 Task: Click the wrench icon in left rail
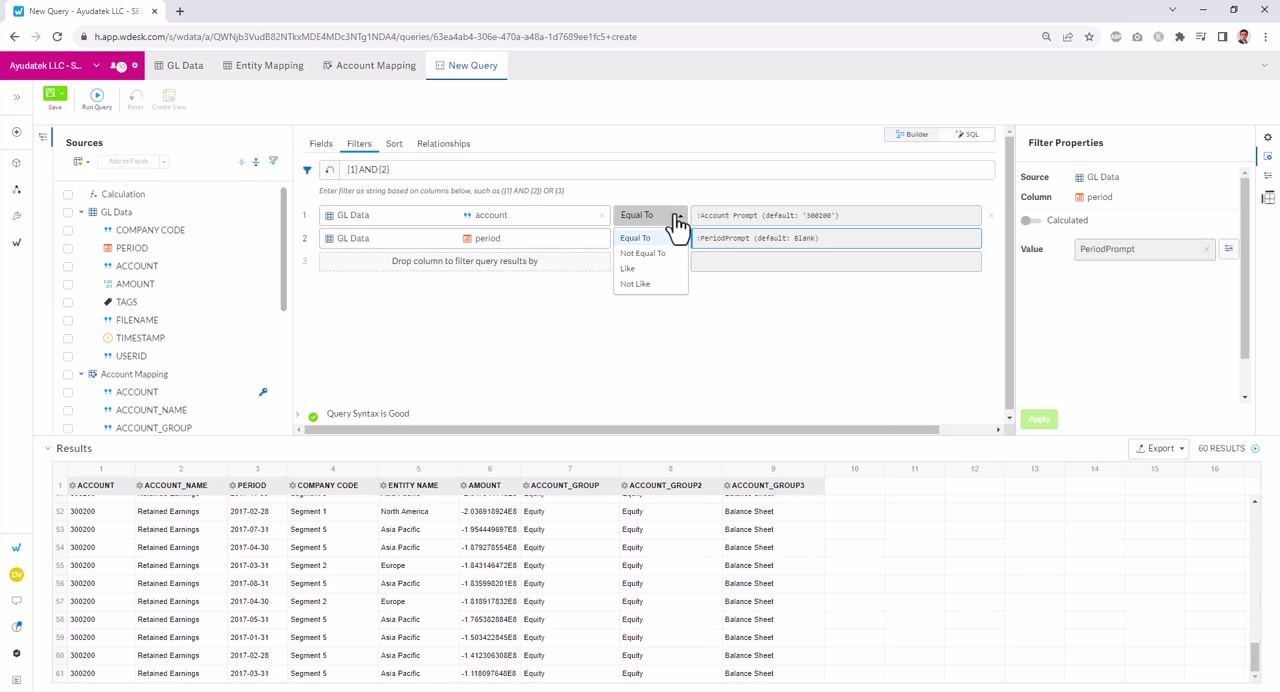pyautogui.click(x=17, y=216)
